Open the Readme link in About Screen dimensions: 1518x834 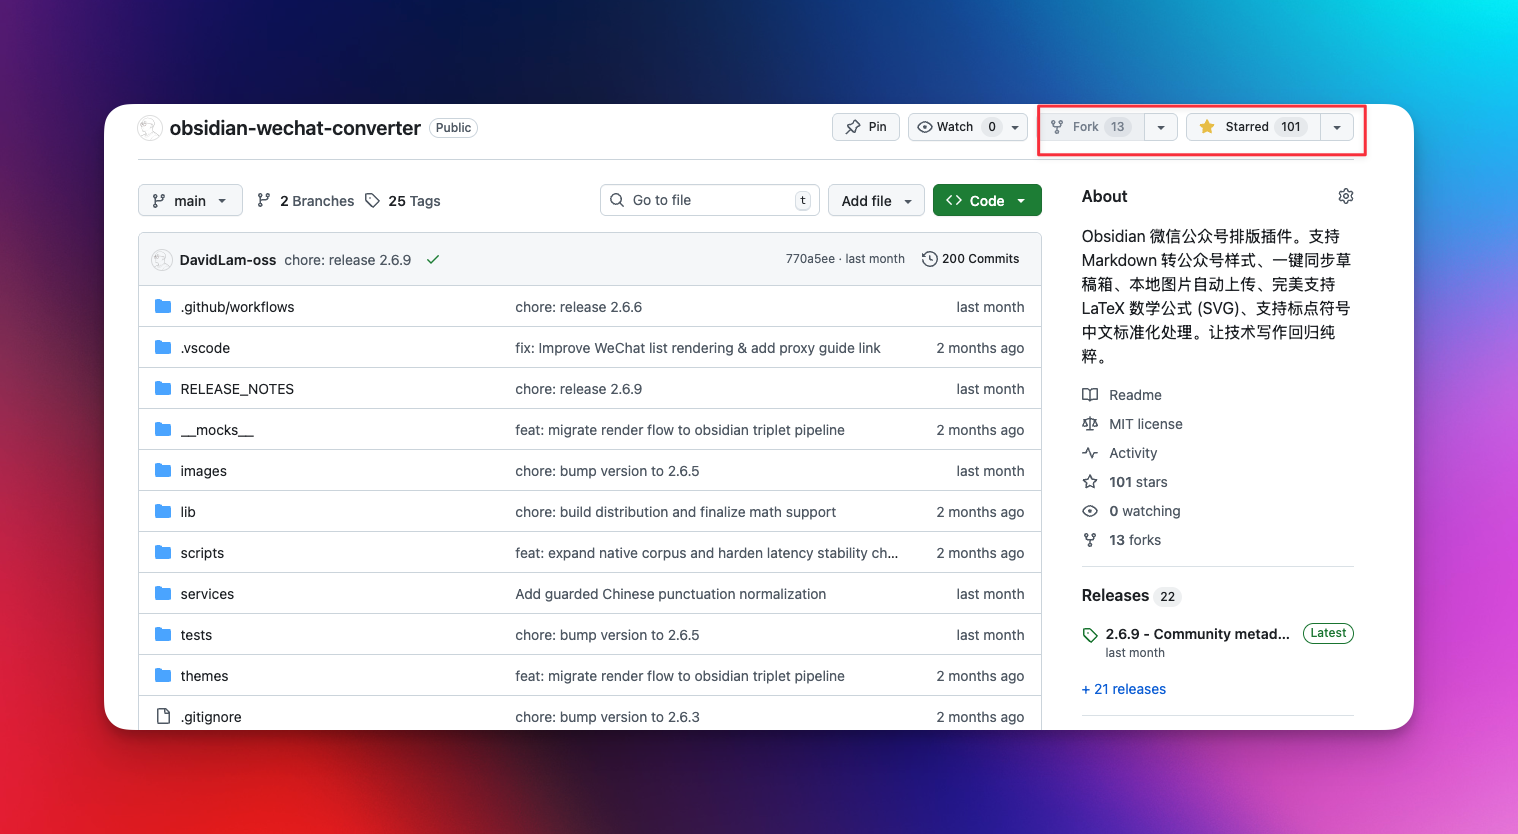point(1135,395)
